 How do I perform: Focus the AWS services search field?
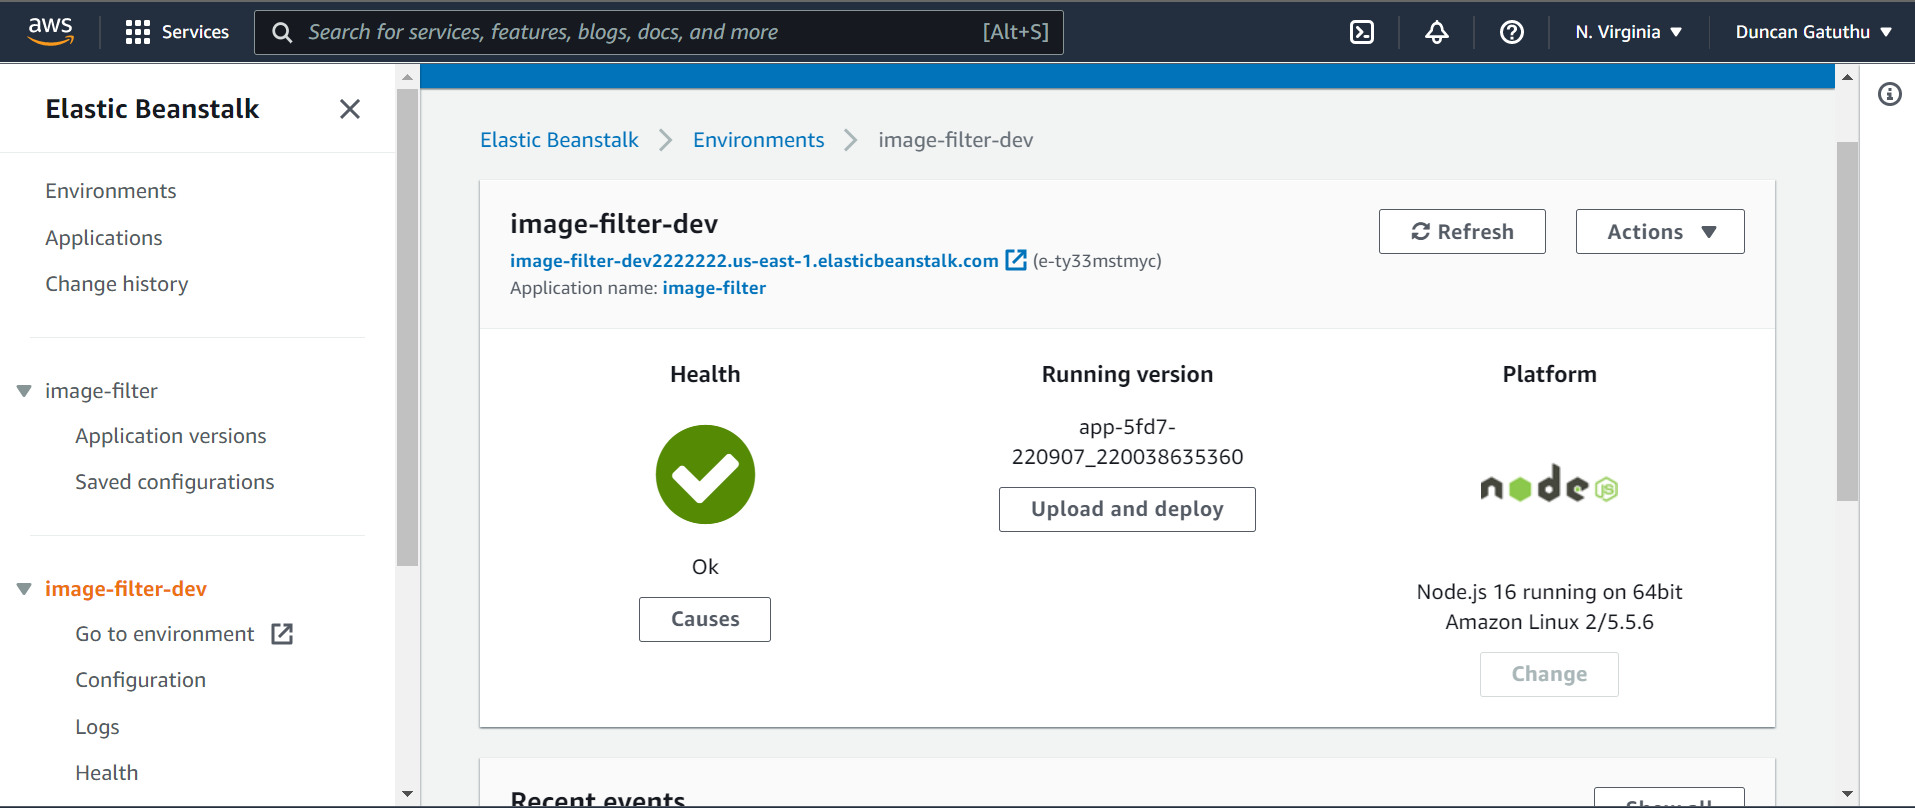click(659, 32)
